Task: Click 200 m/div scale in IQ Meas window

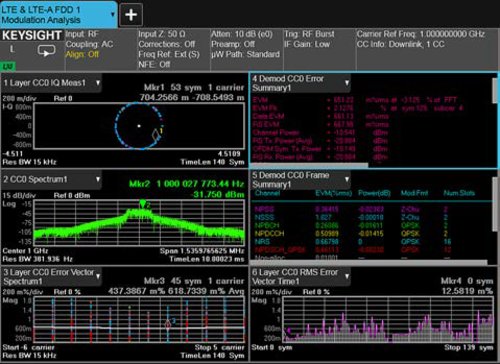Action: 19,98
